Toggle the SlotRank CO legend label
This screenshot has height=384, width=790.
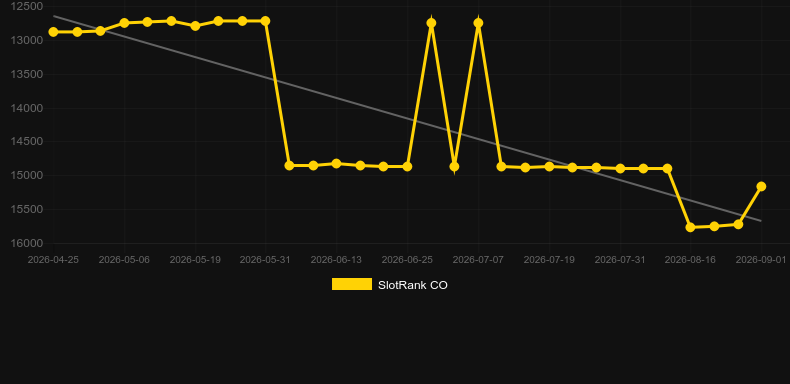coord(413,285)
